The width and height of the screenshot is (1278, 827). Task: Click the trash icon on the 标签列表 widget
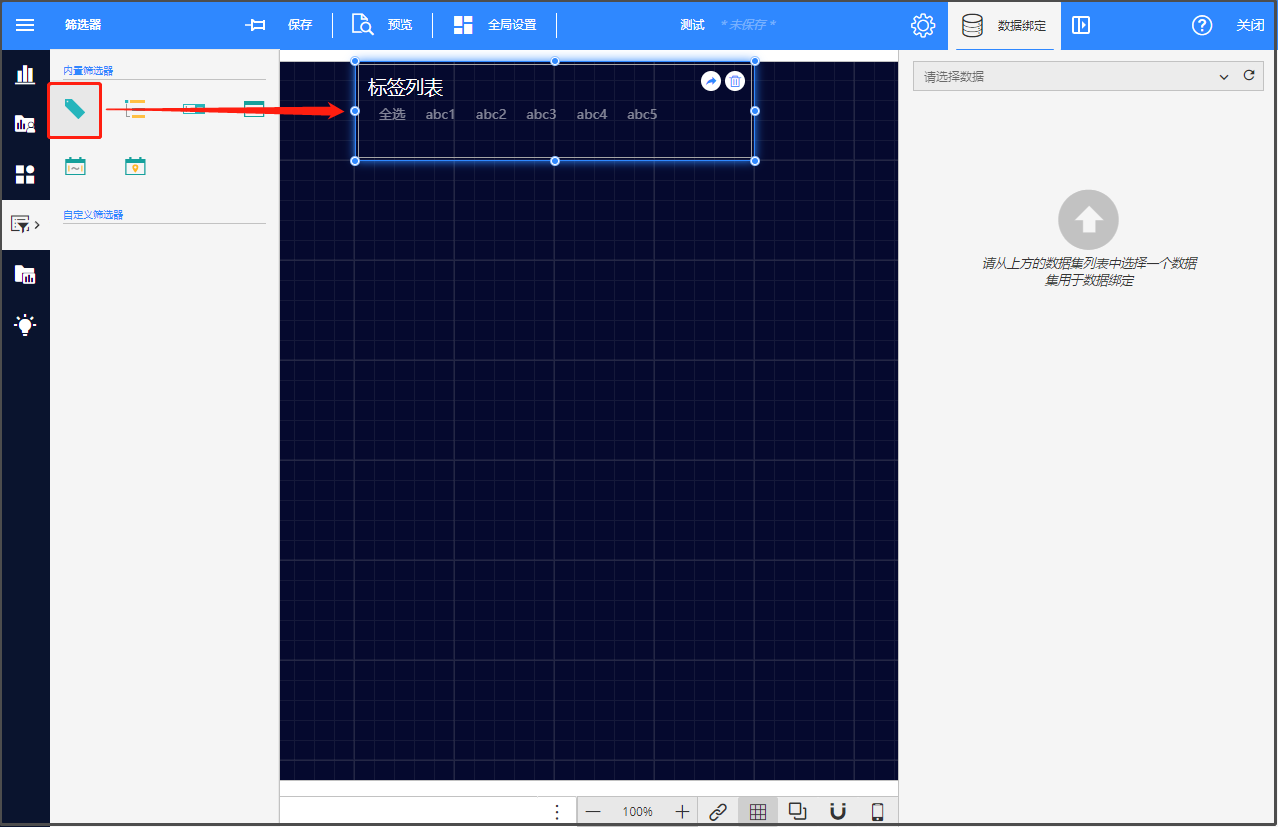click(735, 81)
